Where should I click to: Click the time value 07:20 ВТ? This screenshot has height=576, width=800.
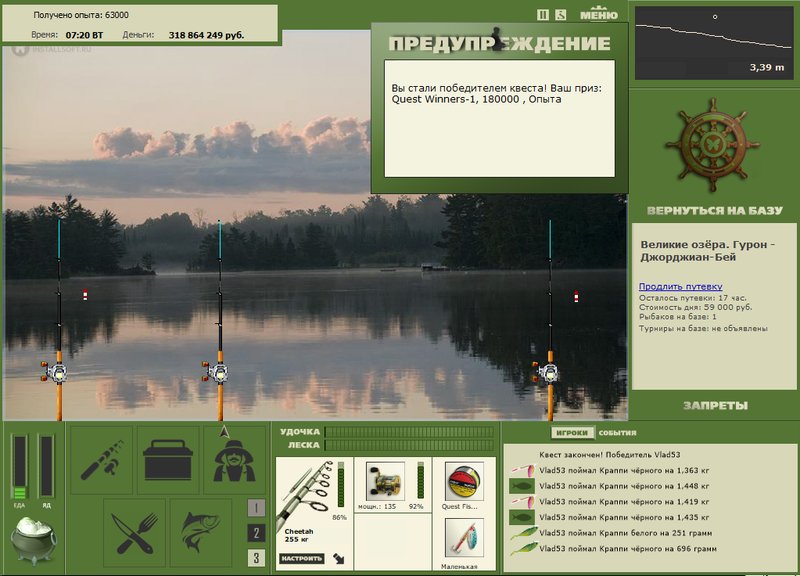[x=84, y=35]
